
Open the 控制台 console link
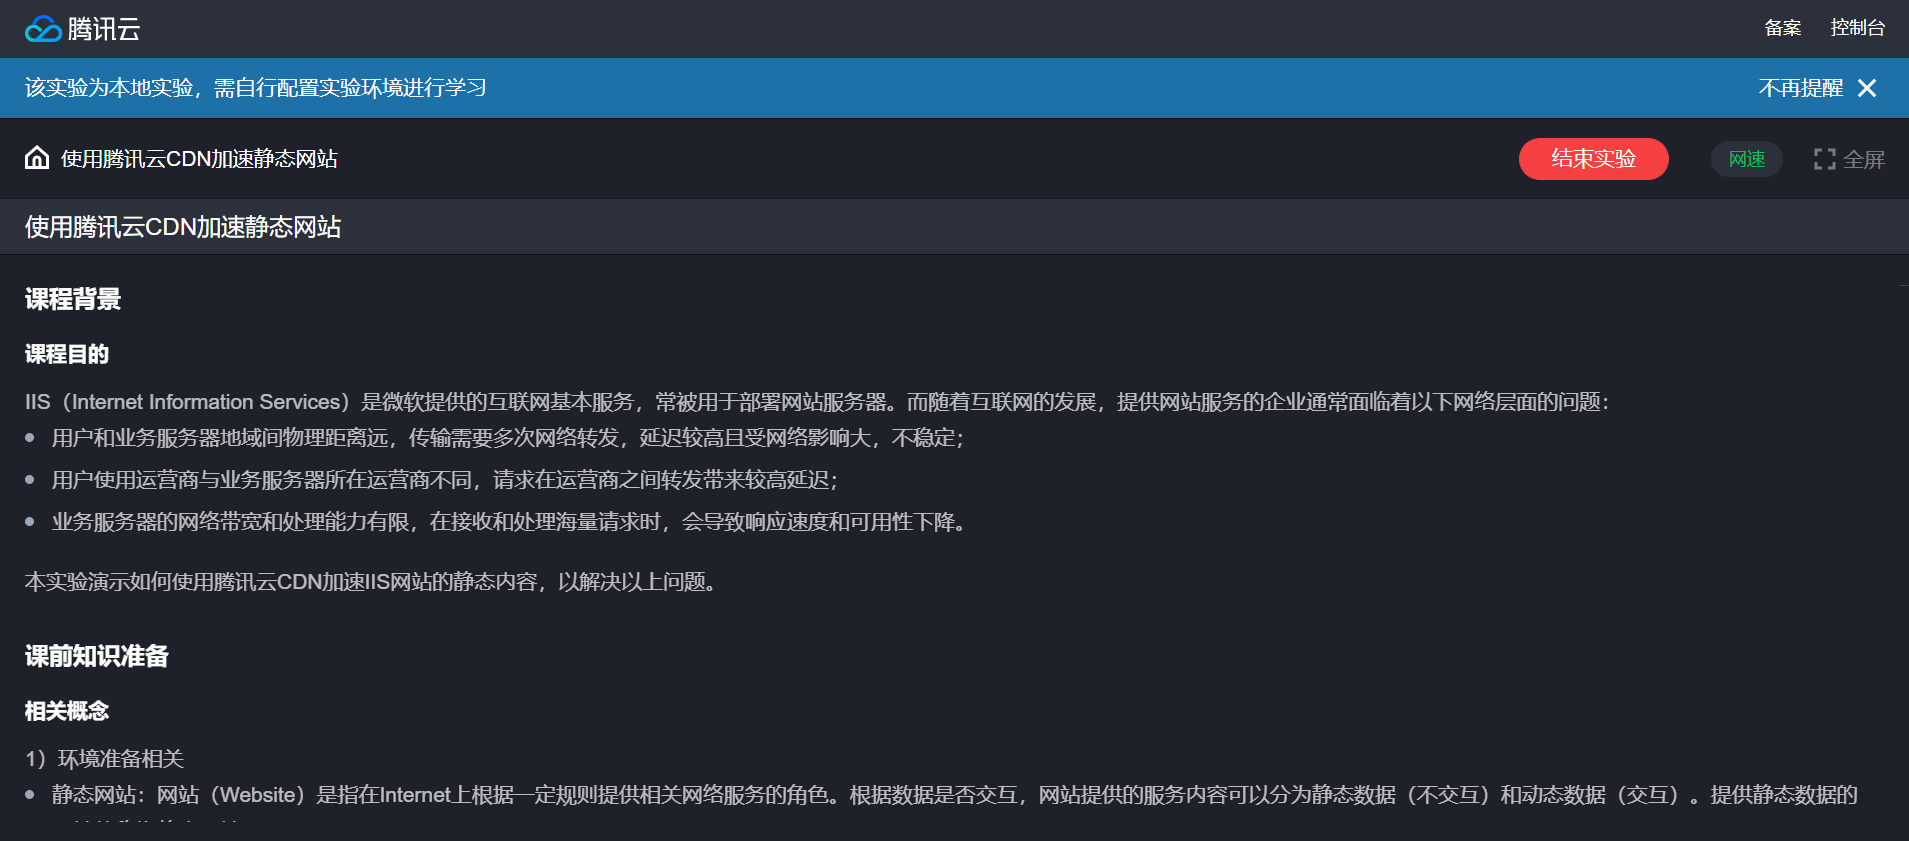pos(1857,28)
